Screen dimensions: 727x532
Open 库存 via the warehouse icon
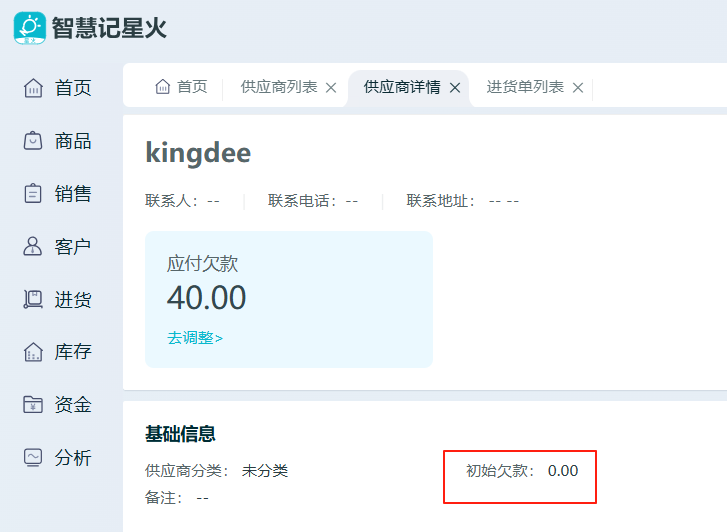point(33,352)
